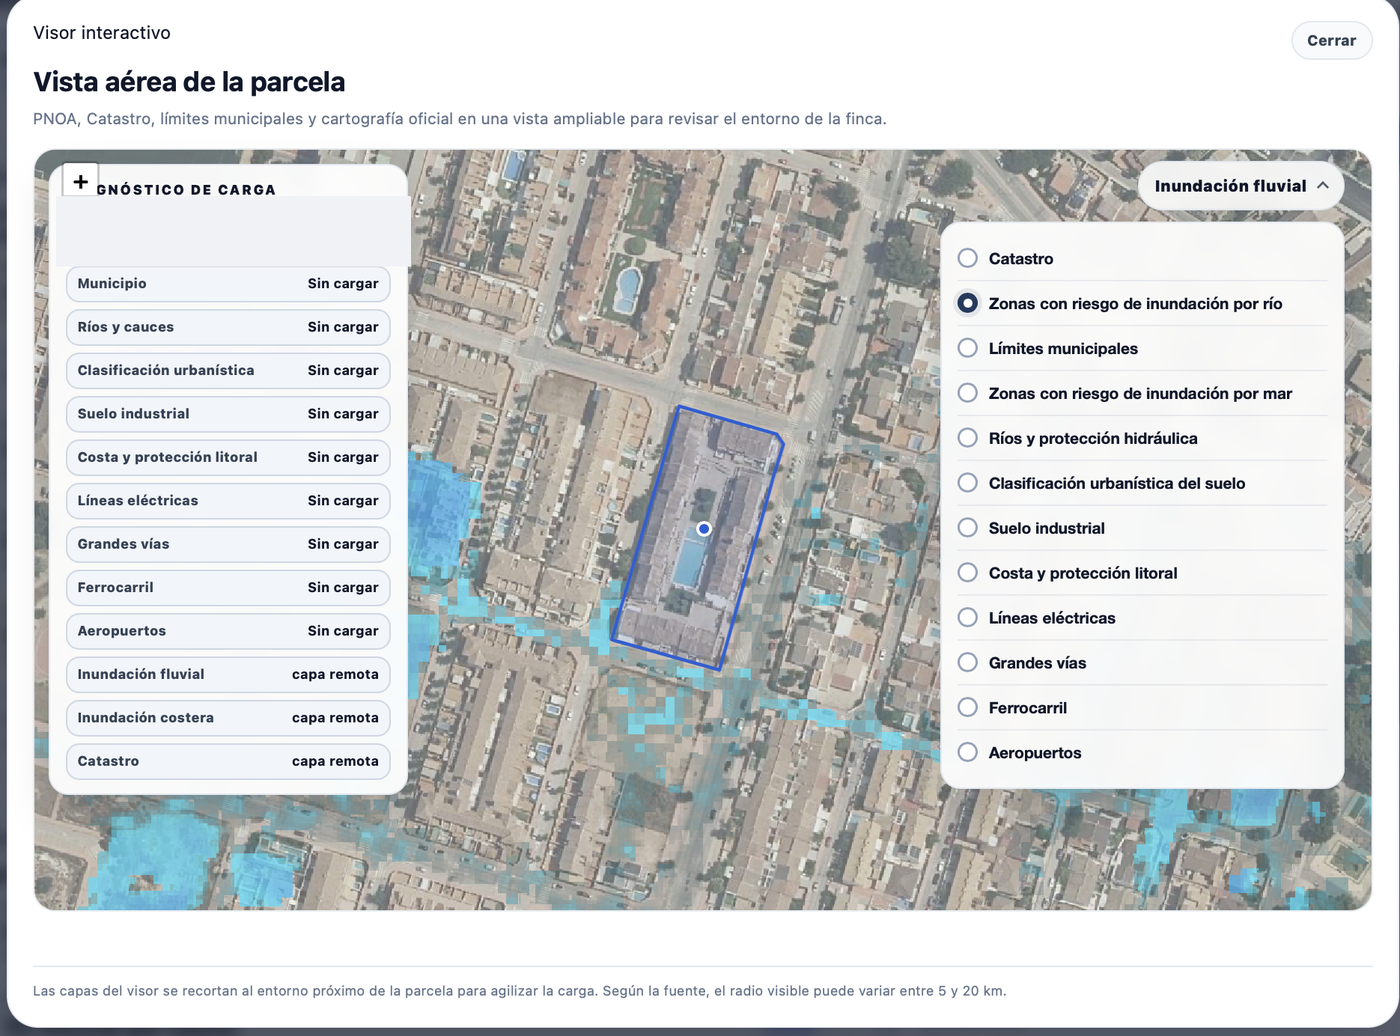Click the Clasificación urbanística diagnostic row

coord(228,371)
